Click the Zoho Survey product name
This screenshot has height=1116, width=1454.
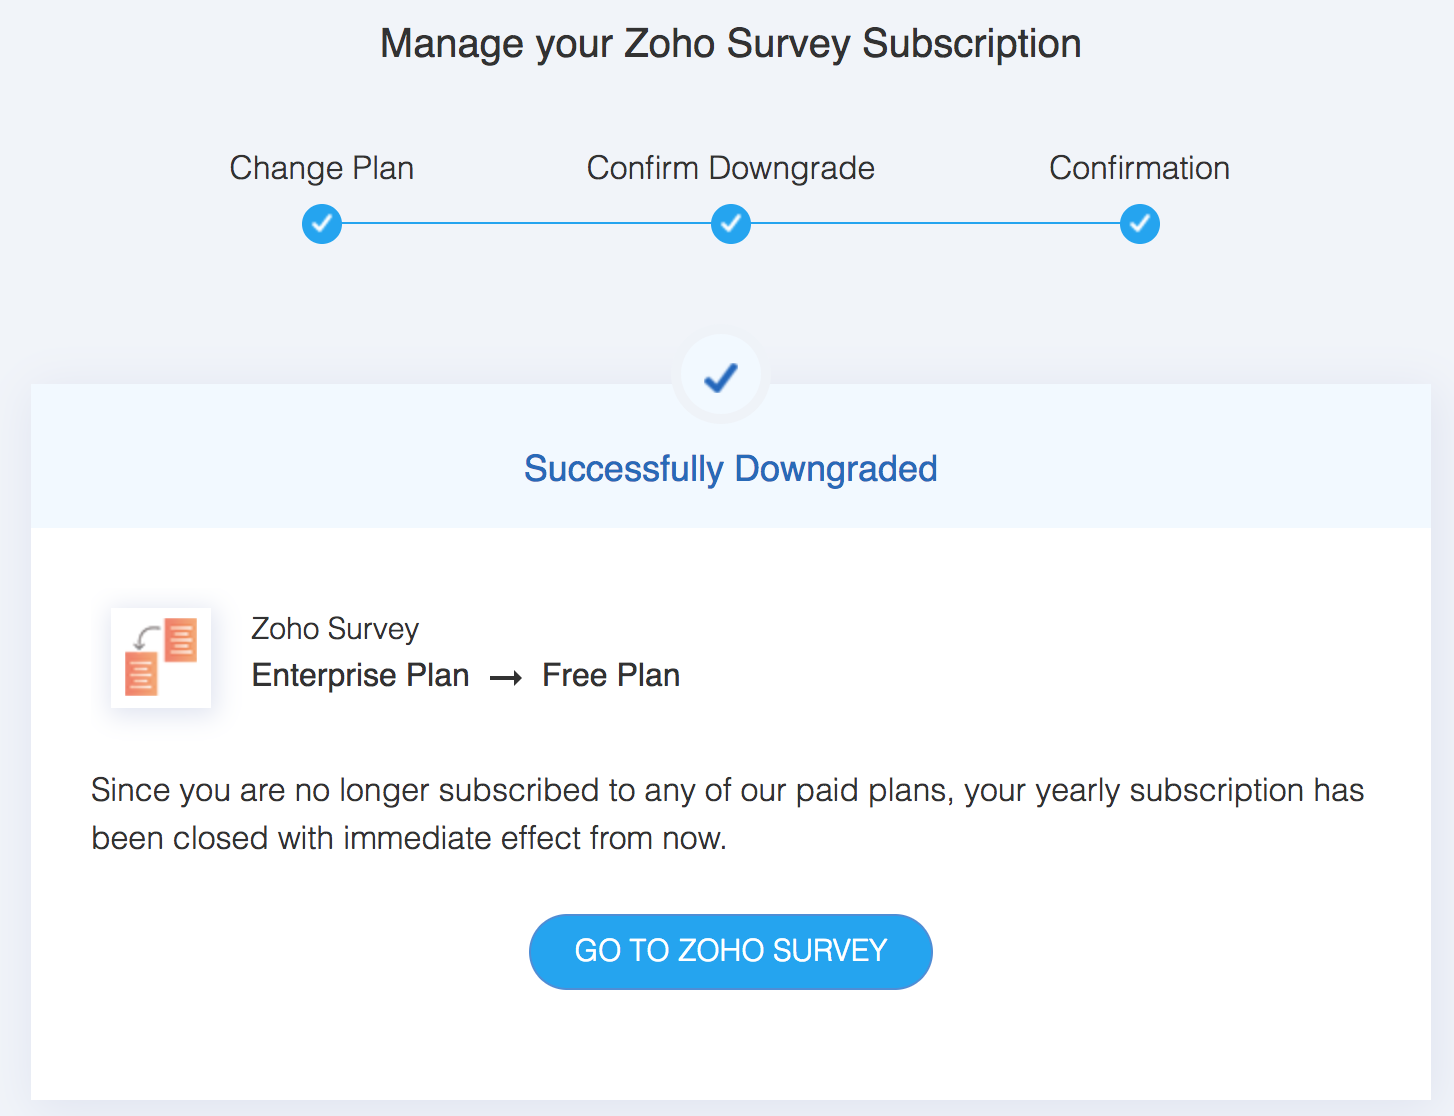pyautogui.click(x=335, y=629)
